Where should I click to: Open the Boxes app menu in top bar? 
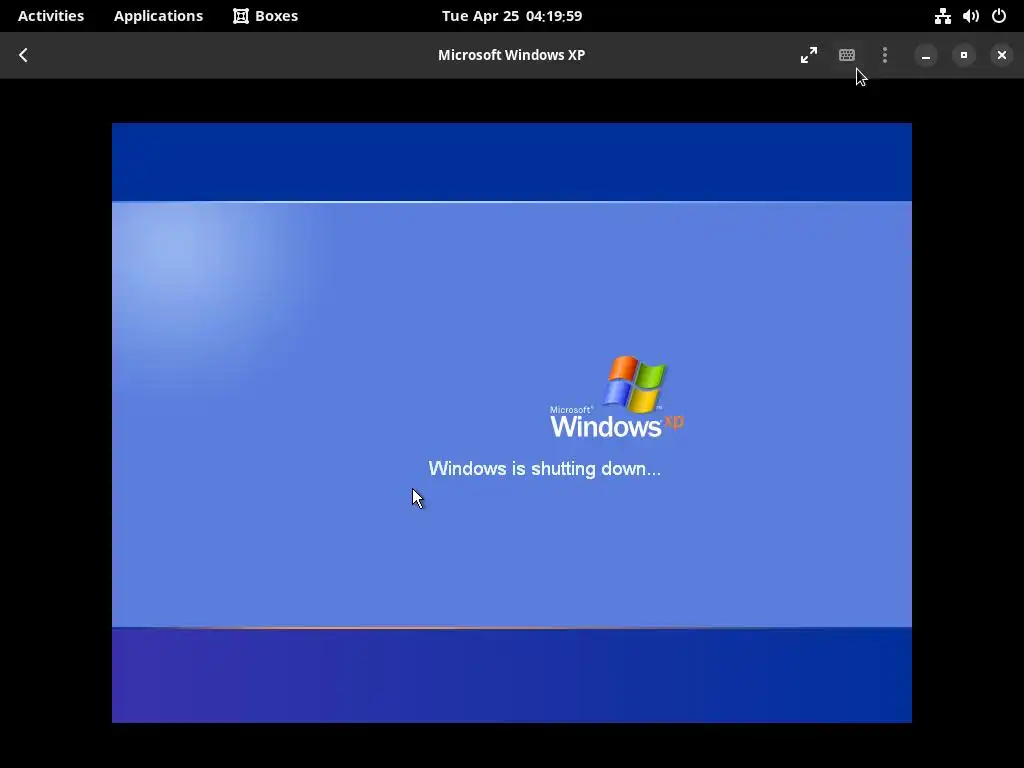pos(266,16)
